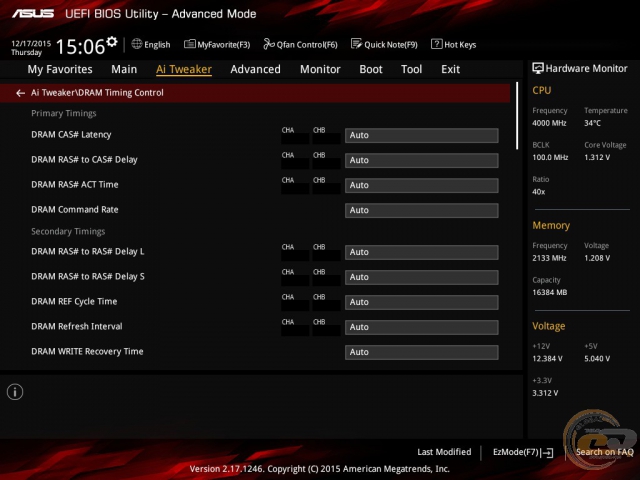Click the DRAM REF Cycle Time label
The height and width of the screenshot is (480, 640).
(x=74, y=302)
